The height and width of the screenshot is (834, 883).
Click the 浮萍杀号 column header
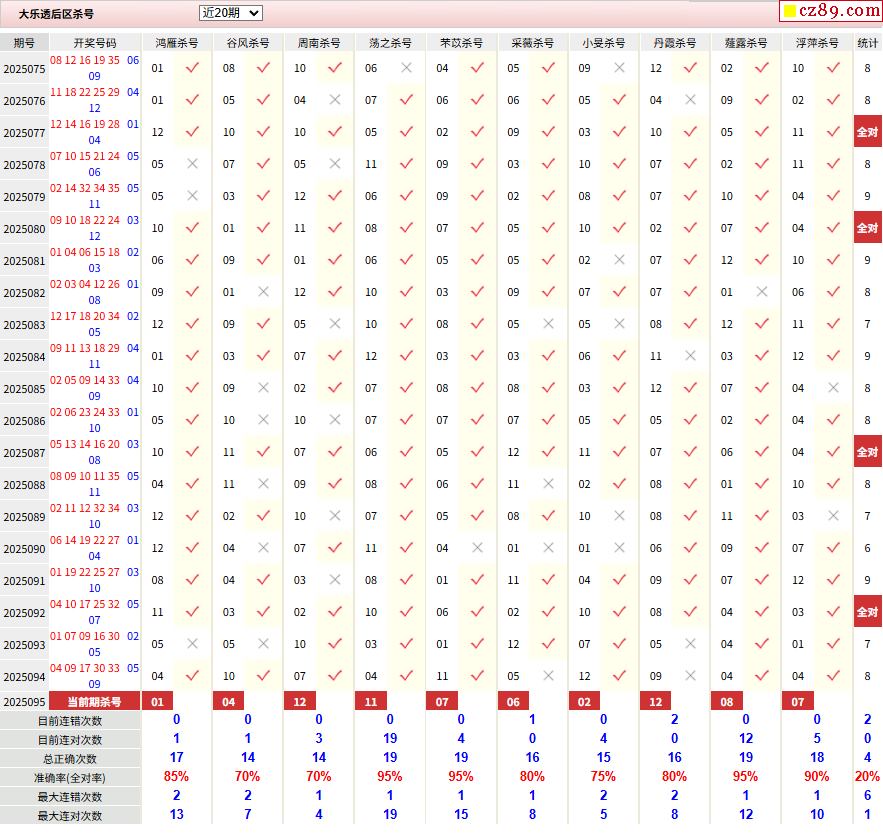coord(817,43)
